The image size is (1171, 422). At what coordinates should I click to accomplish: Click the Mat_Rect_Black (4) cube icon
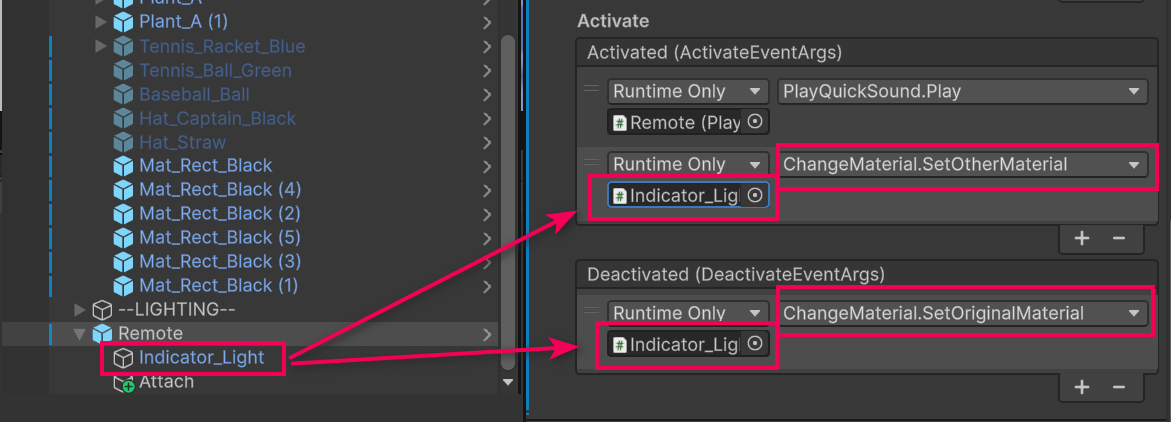pos(123,189)
